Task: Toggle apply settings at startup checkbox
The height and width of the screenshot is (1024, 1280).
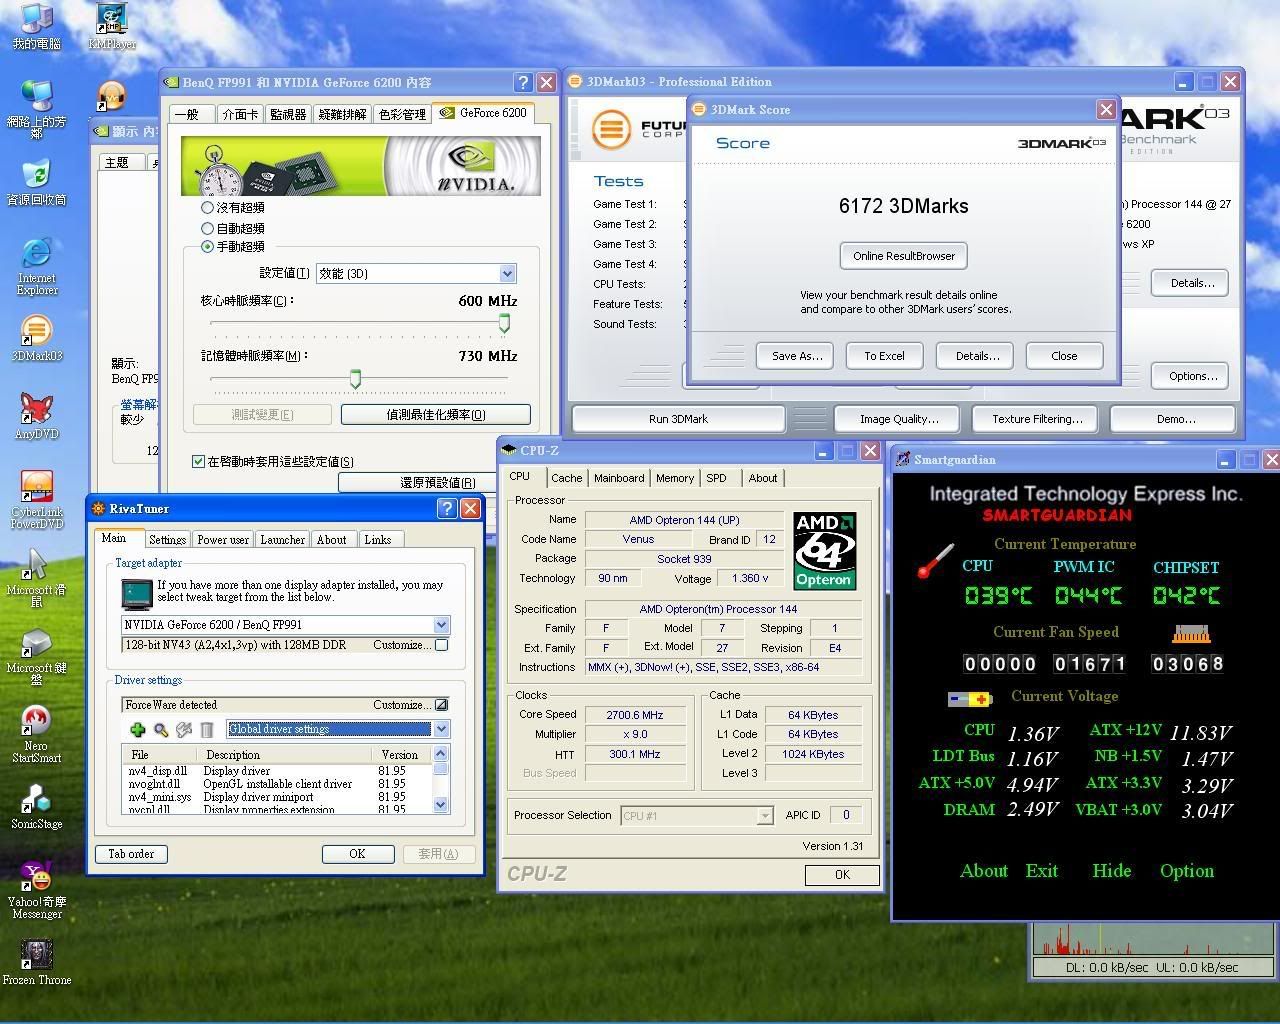Action: 198,461
